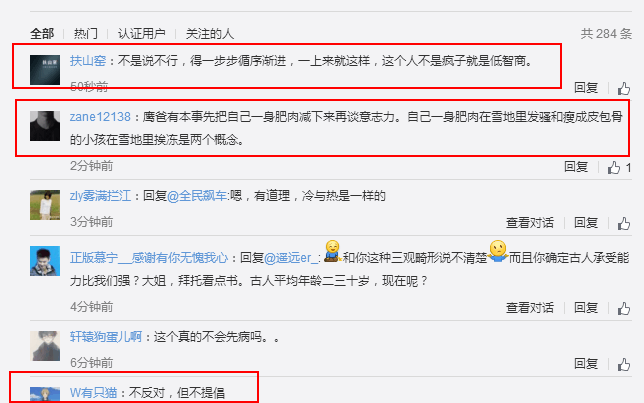Reply to zane12138's comment
Image resolution: width=644 pixels, height=403 pixels.
click(576, 167)
